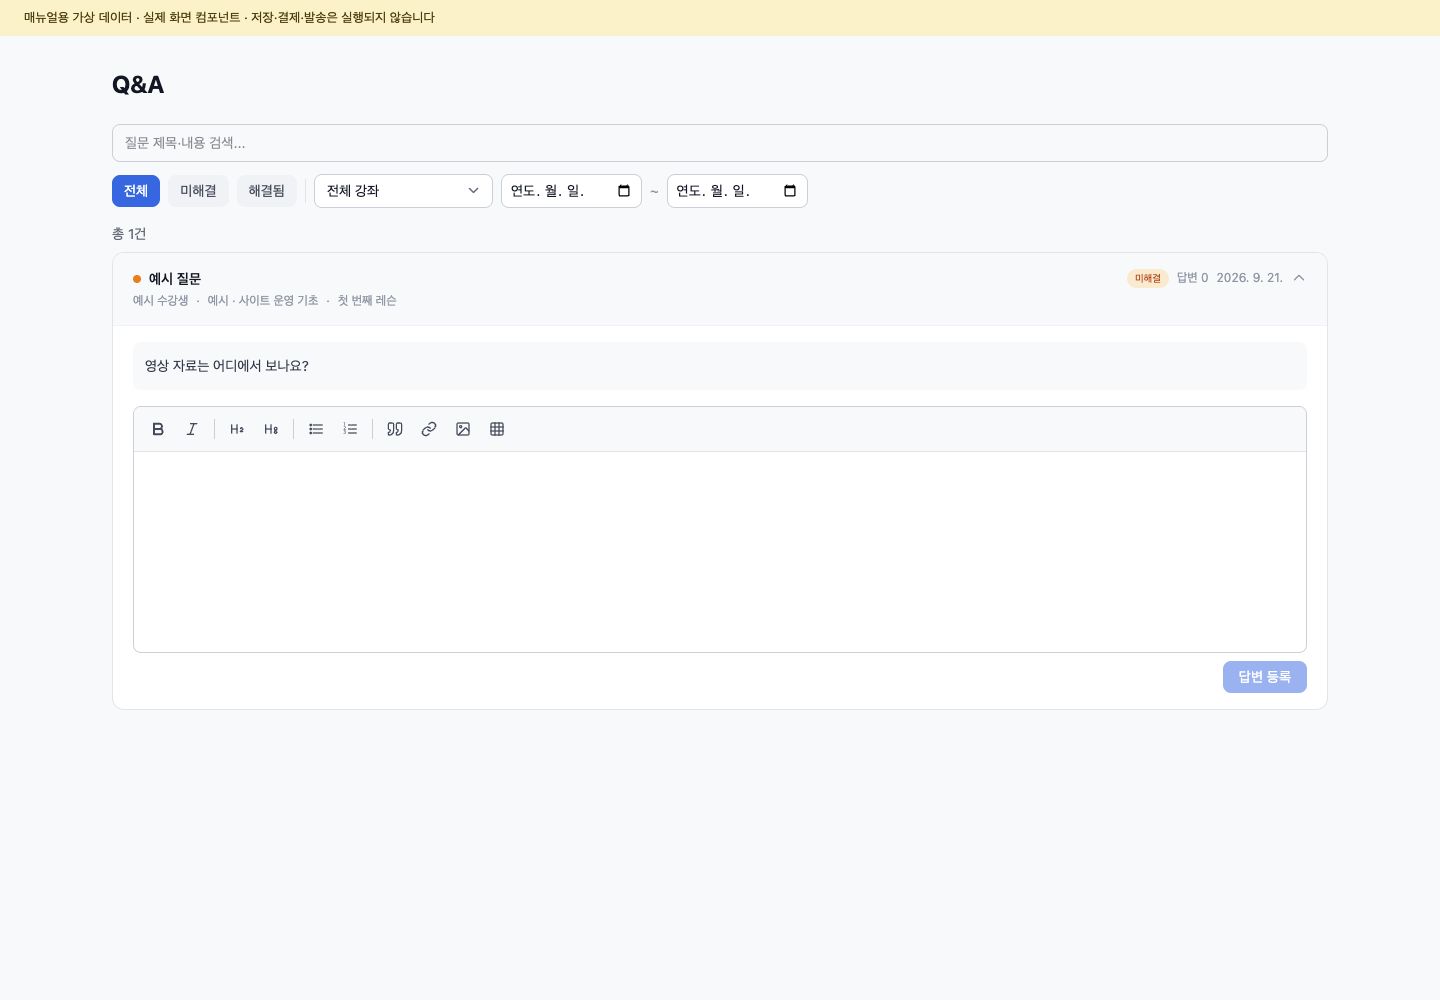This screenshot has width=1440, height=1000.
Task: Focus the question search field
Action: [x=720, y=143]
